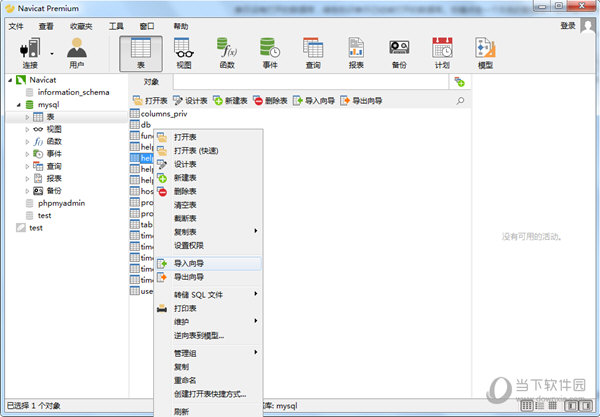Open the 用户 user management icon
The image size is (600, 417).
[x=77, y=53]
